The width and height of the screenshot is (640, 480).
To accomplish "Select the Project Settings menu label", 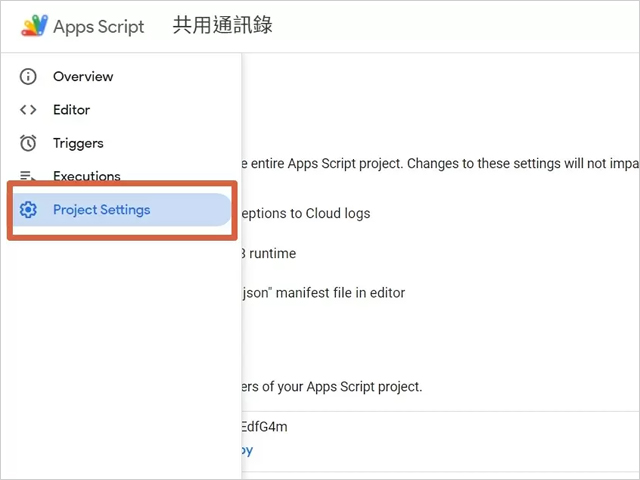I will [x=101, y=210].
